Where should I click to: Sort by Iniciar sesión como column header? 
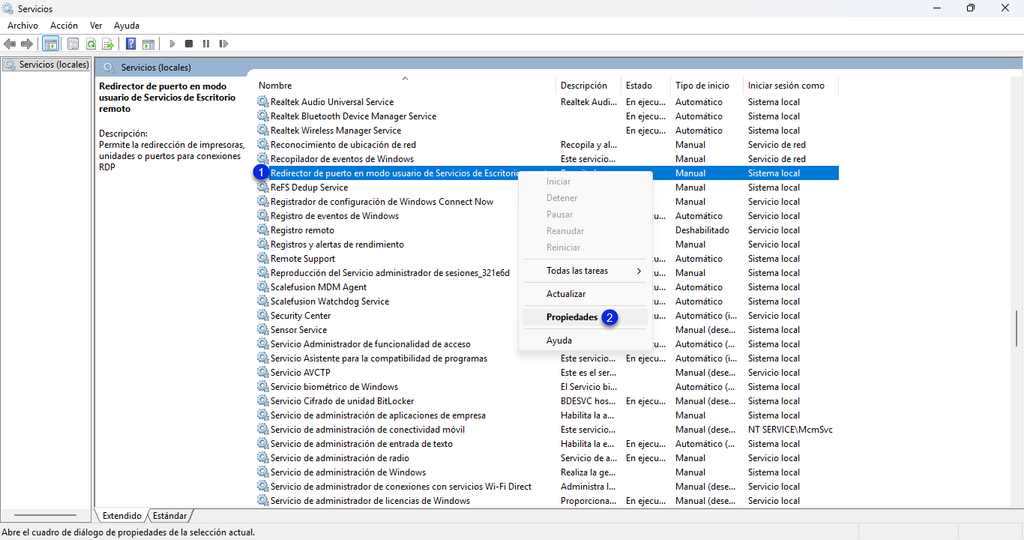pyautogui.click(x=786, y=86)
